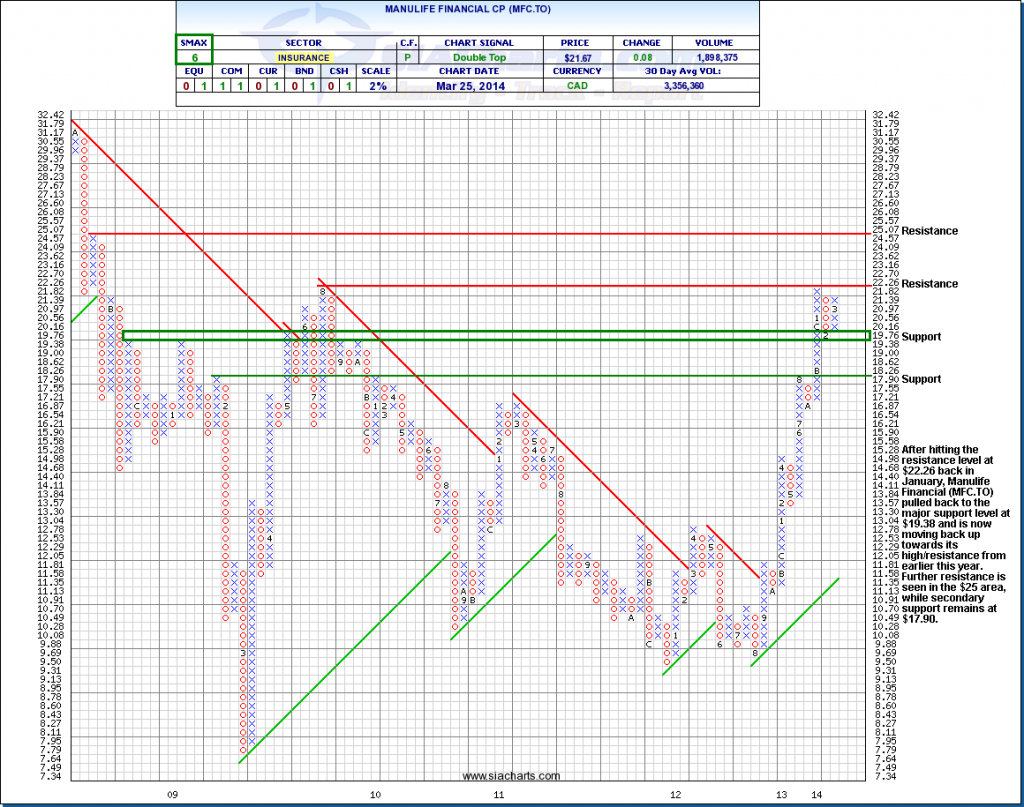The height and width of the screenshot is (807, 1024).
Task: Select the Mar 25, 2014 chart date
Action: pyautogui.click(x=480, y=85)
